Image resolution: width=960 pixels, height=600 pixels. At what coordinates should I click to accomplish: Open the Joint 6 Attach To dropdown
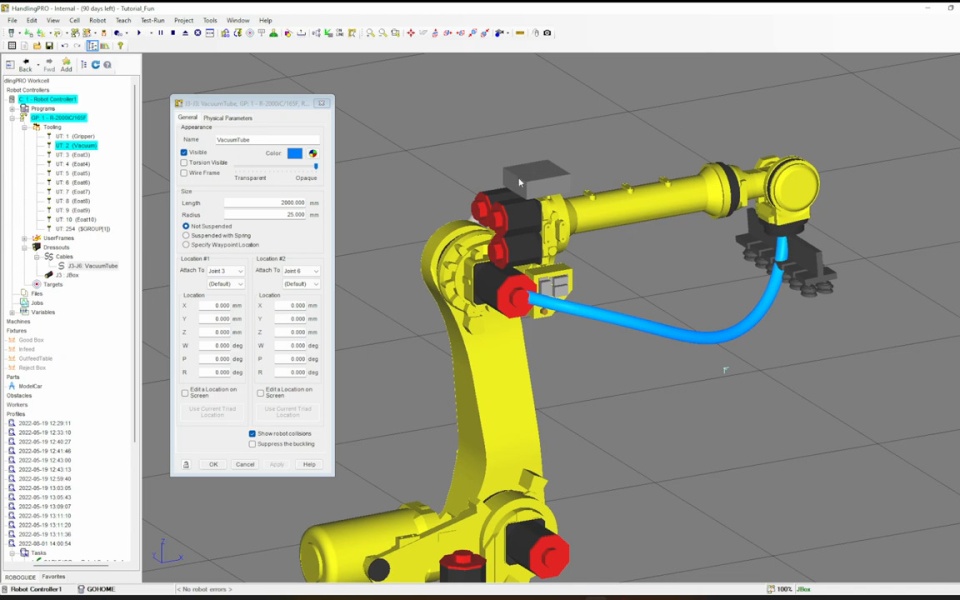pos(301,270)
